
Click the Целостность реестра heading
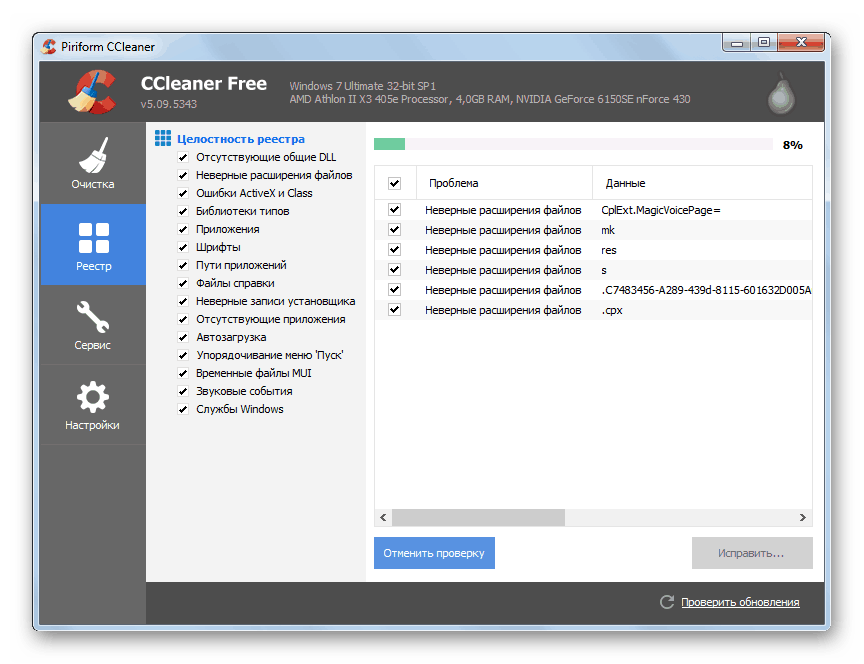(x=241, y=139)
